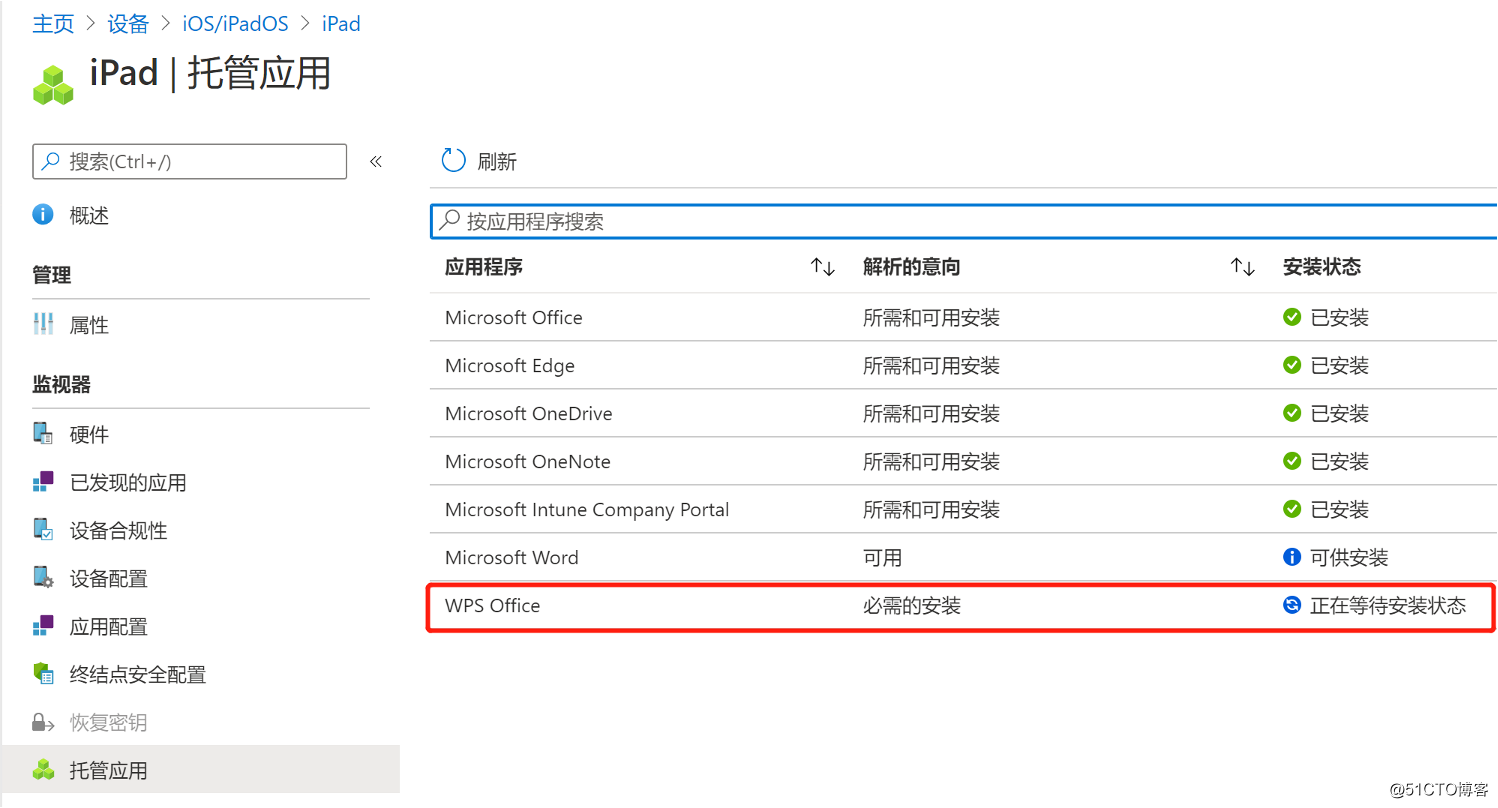This screenshot has height=808, width=1498.
Task: Click the 托管应用 sidebar cube icon
Action: point(43,770)
